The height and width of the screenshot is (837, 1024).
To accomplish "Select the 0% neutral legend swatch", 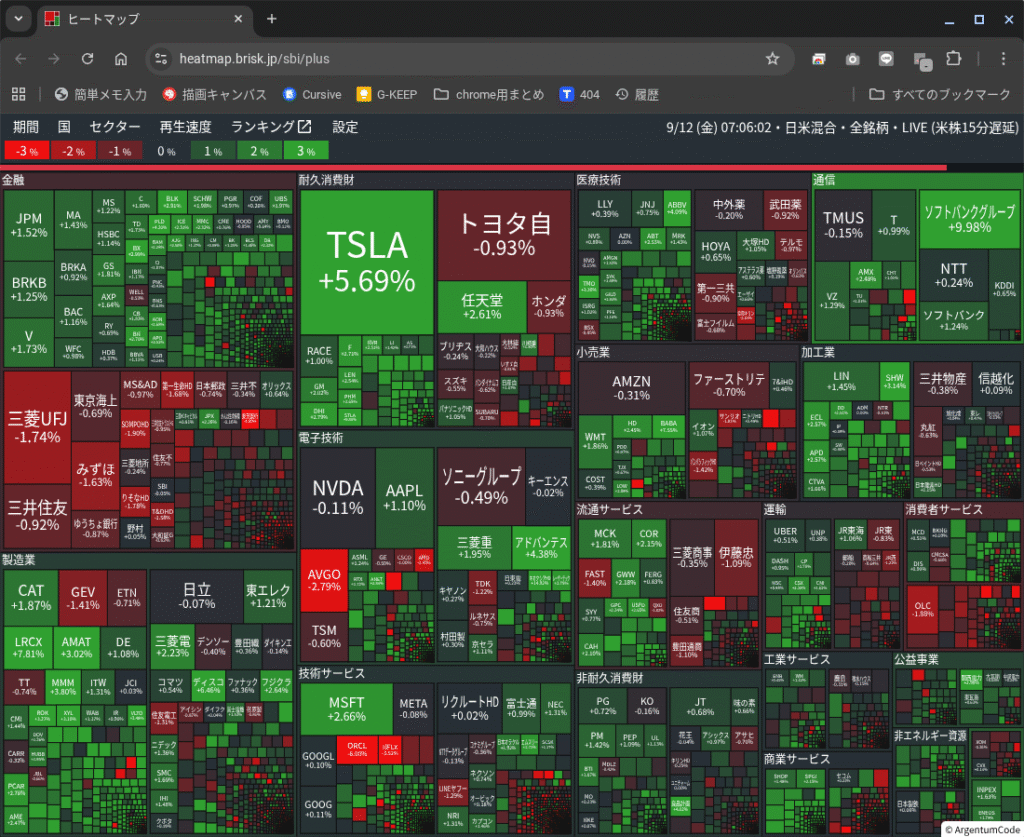I will (x=167, y=151).
